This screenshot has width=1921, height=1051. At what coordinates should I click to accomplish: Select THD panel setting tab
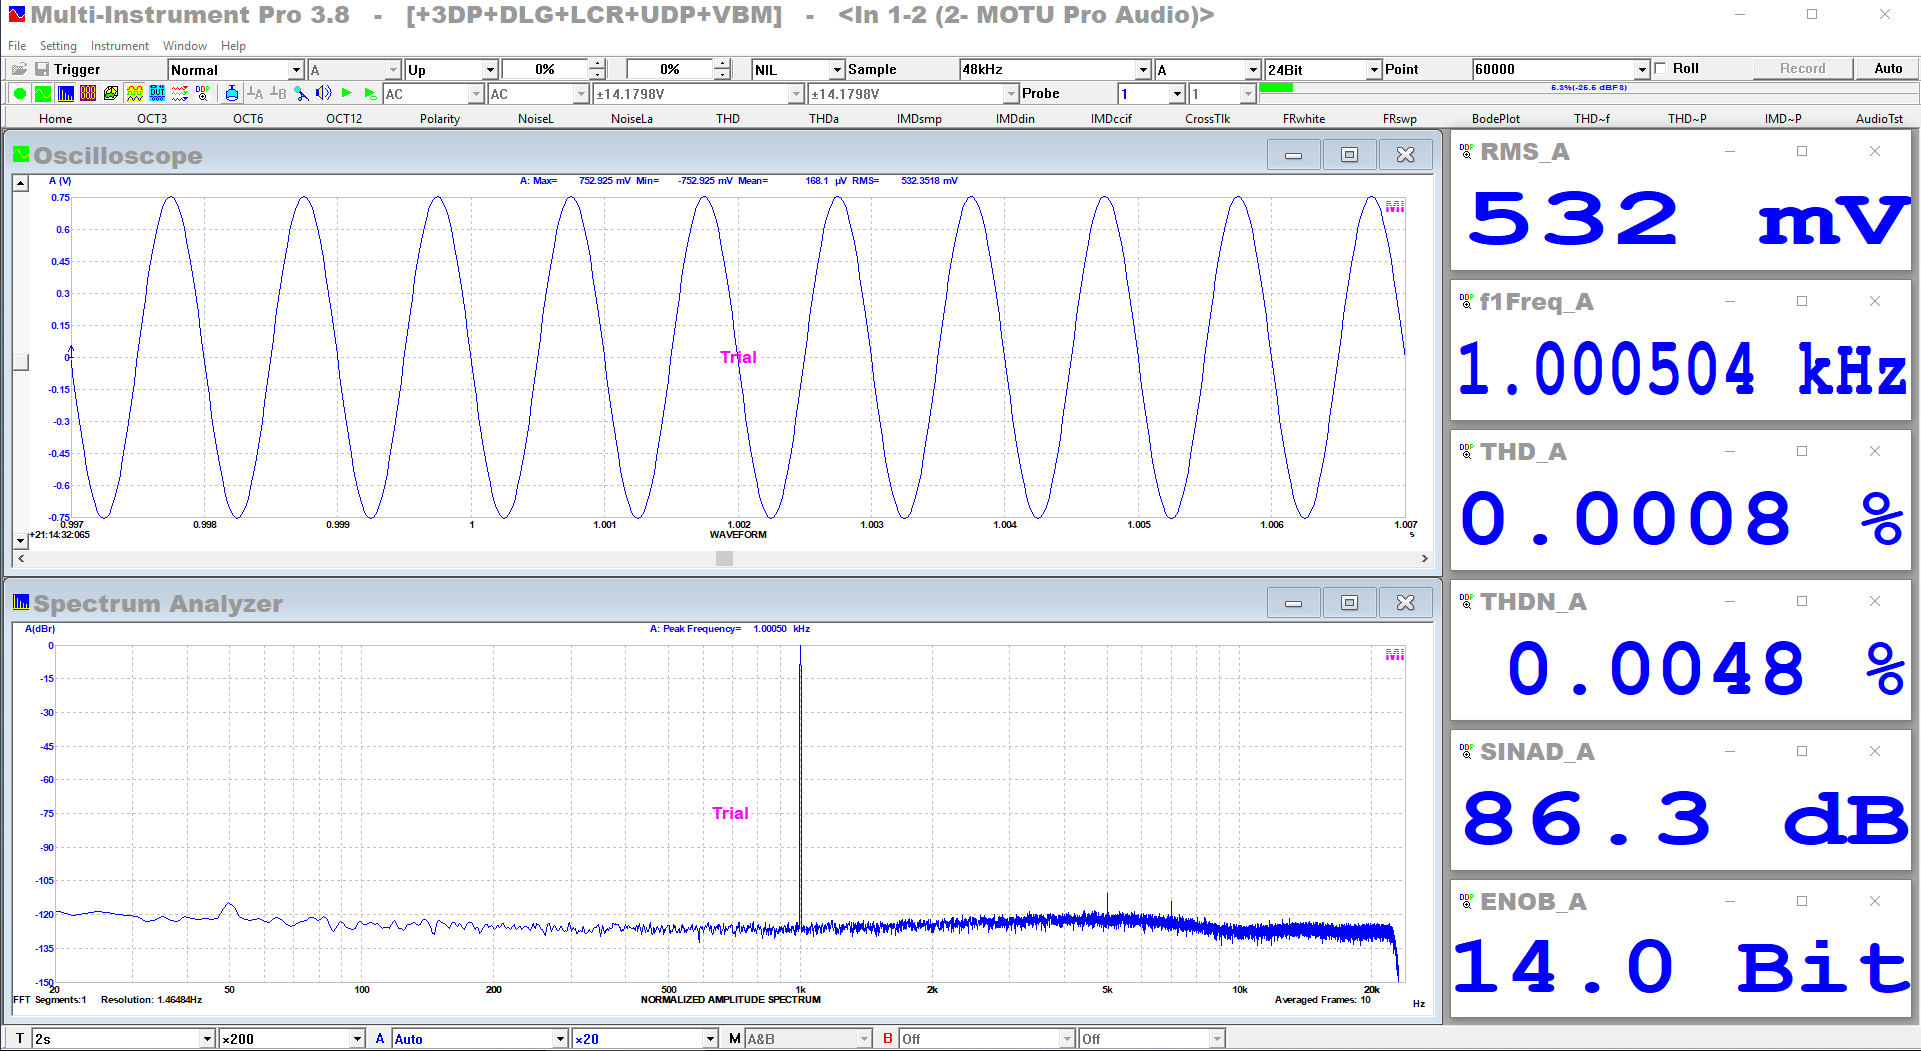click(x=728, y=119)
